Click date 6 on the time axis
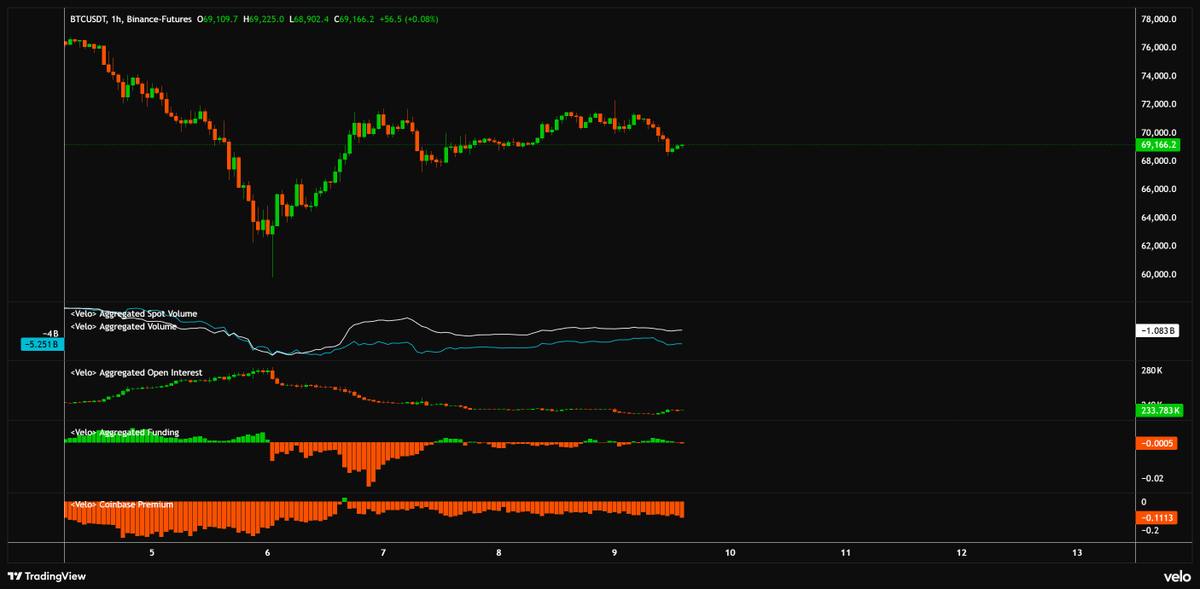Screen dimensions: 1200x589 click(x=268, y=552)
